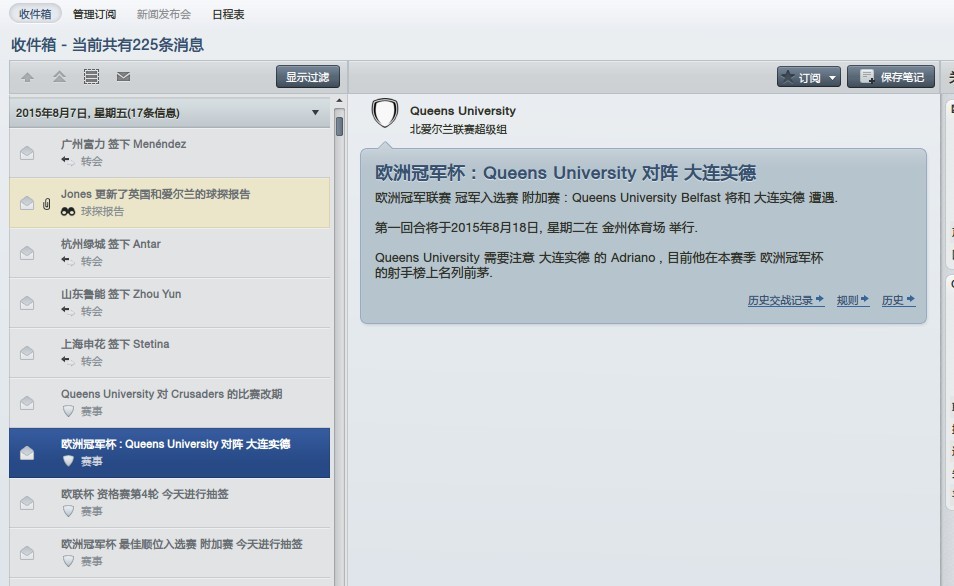
Task: Click shield icon under 欧洲冠军杯 最佳顺位入选赛 message
Action: tap(68, 561)
